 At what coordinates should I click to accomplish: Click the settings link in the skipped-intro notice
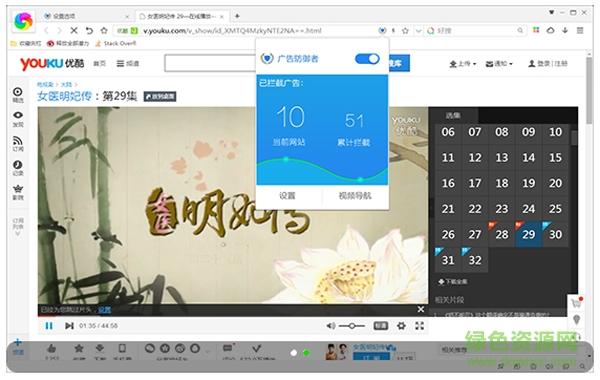click(x=104, y=310)
